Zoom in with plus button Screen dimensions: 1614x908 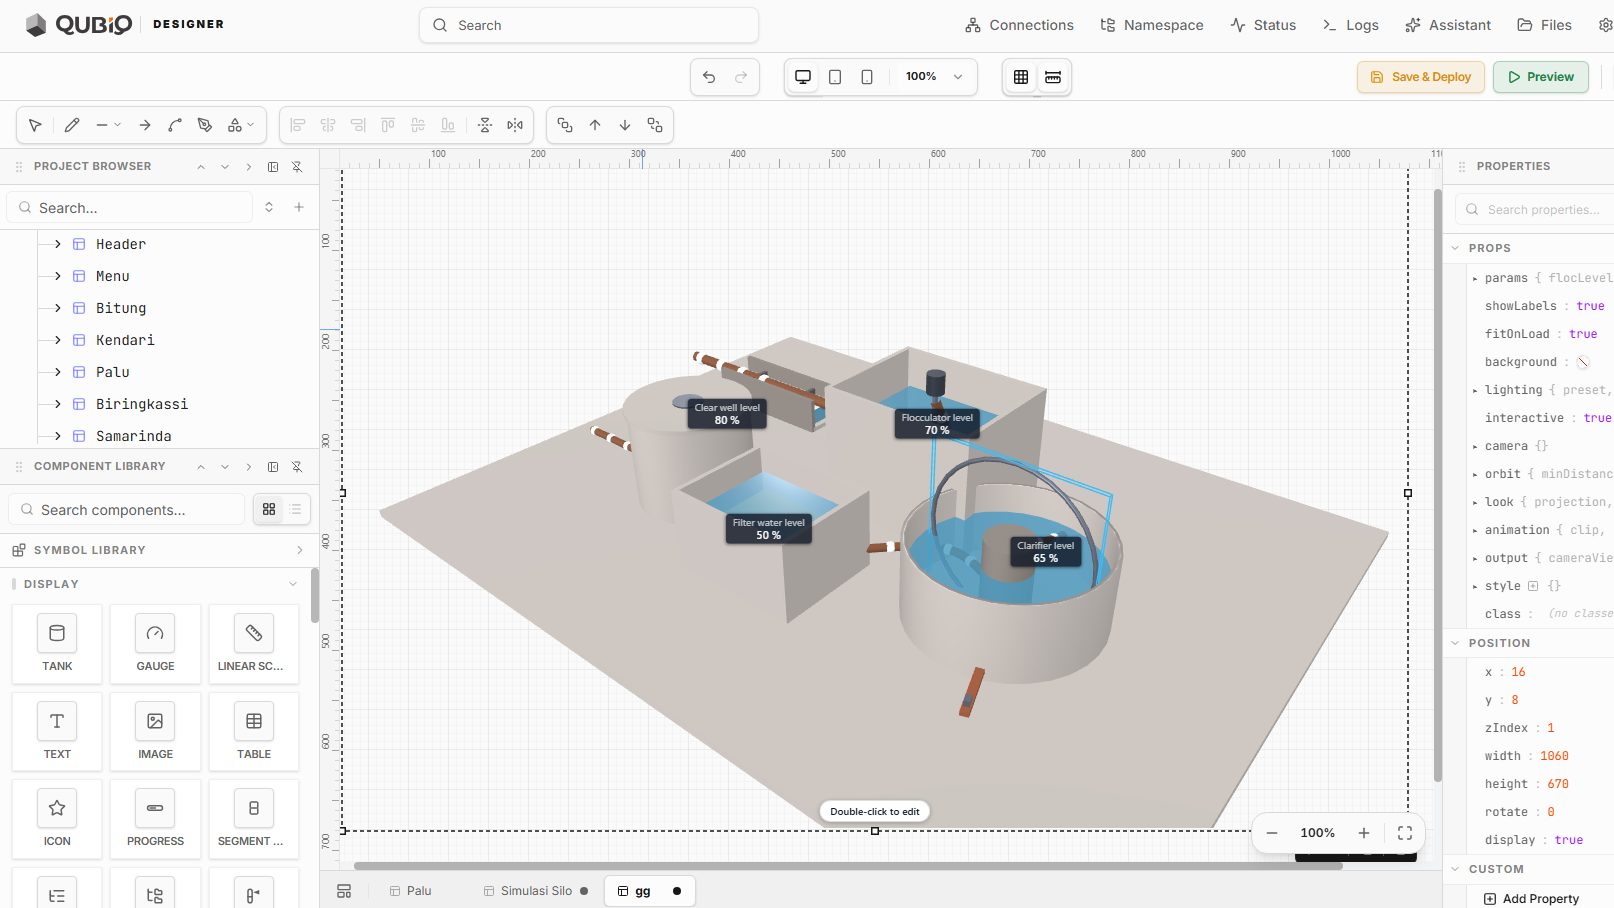pos(1364,833)
